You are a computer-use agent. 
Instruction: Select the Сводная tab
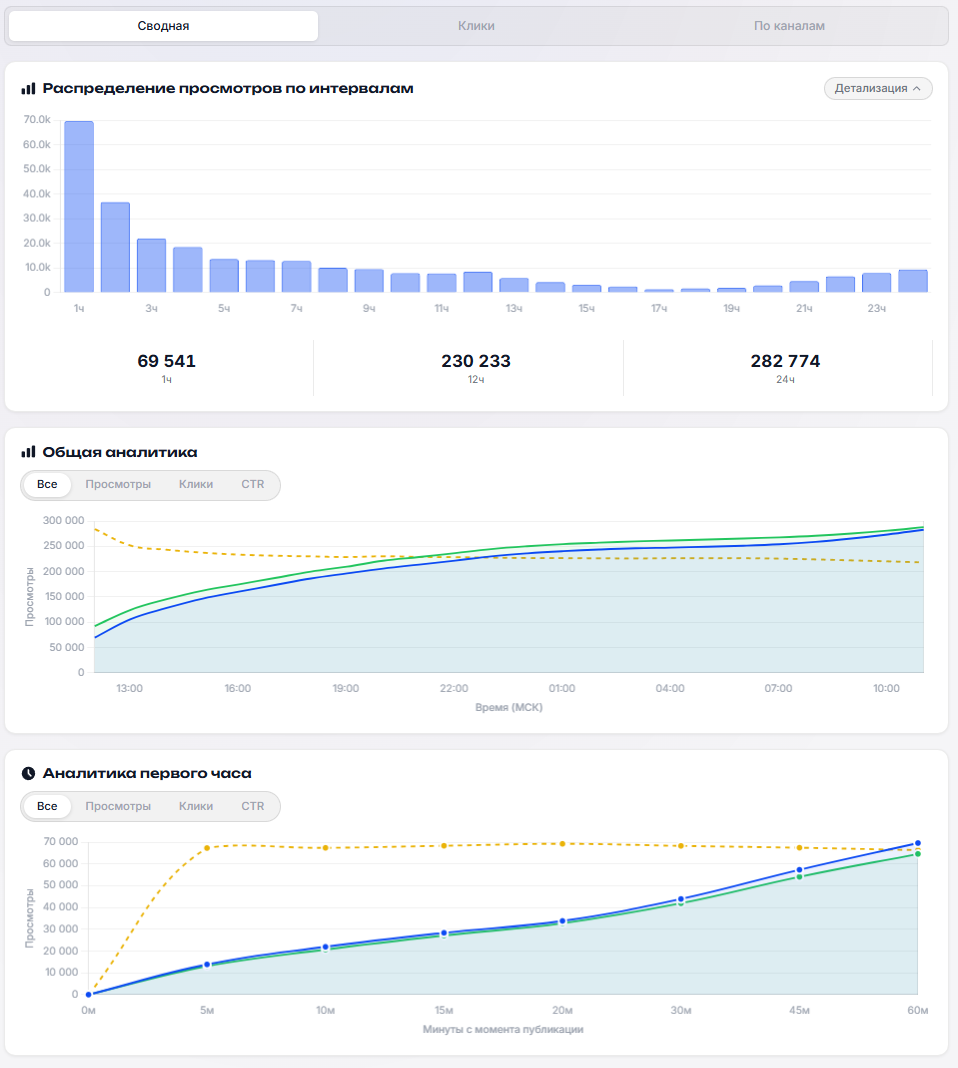coord(163,26)
